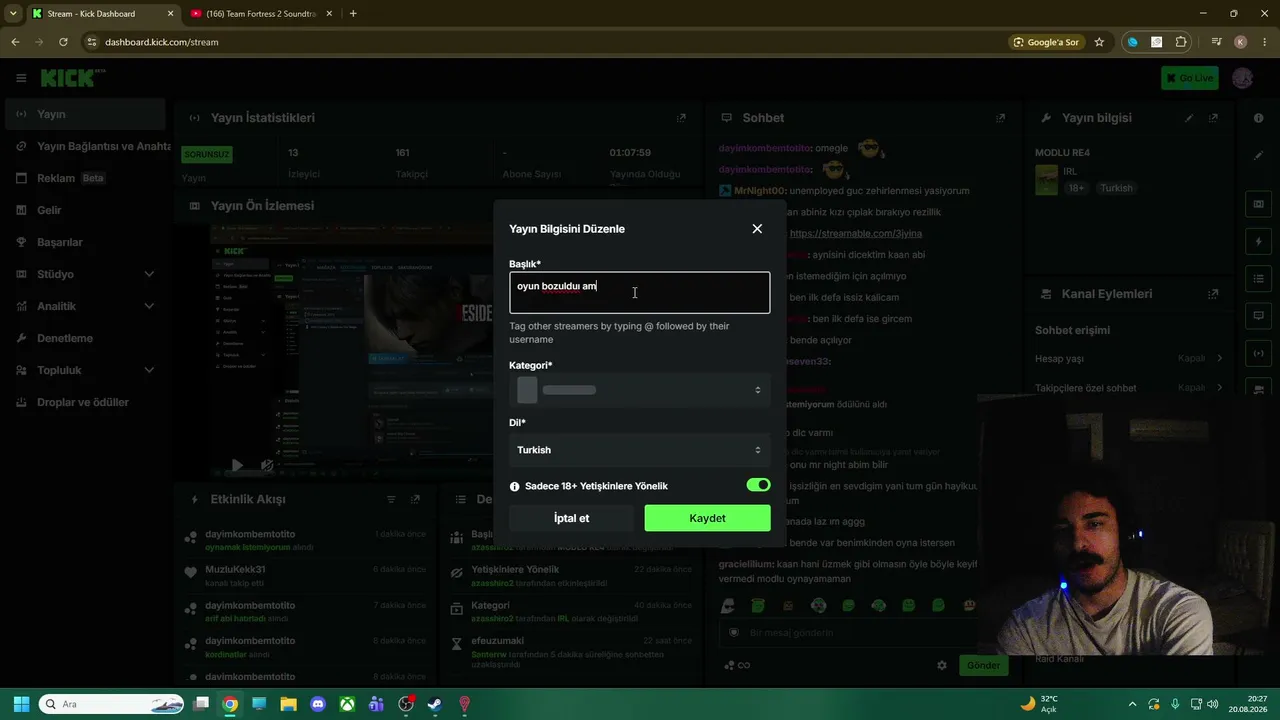
Task: Open the profile avatar menu
Action: pos(1243,78)
